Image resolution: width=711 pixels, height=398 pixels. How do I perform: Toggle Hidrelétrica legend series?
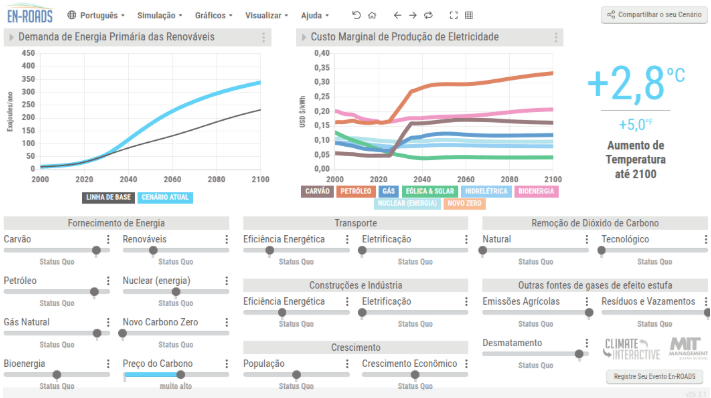[x=486, y=191]
